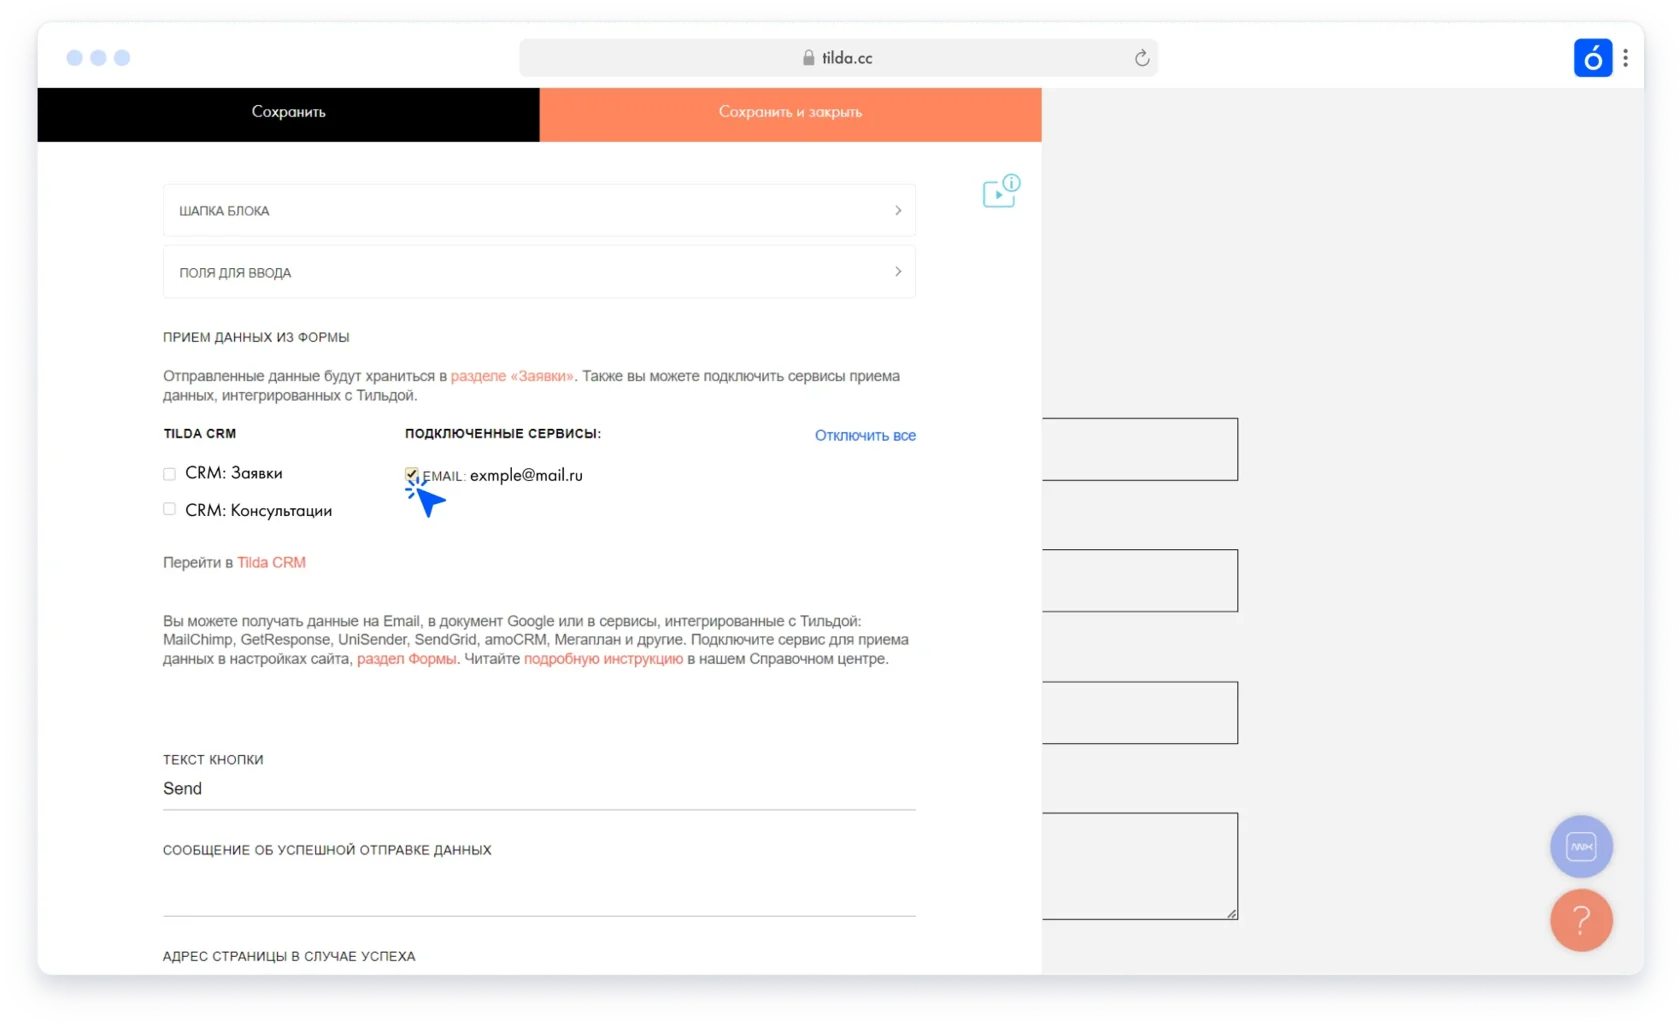
Task: Follow the Tilda CRM link
Action: point(271,563)
